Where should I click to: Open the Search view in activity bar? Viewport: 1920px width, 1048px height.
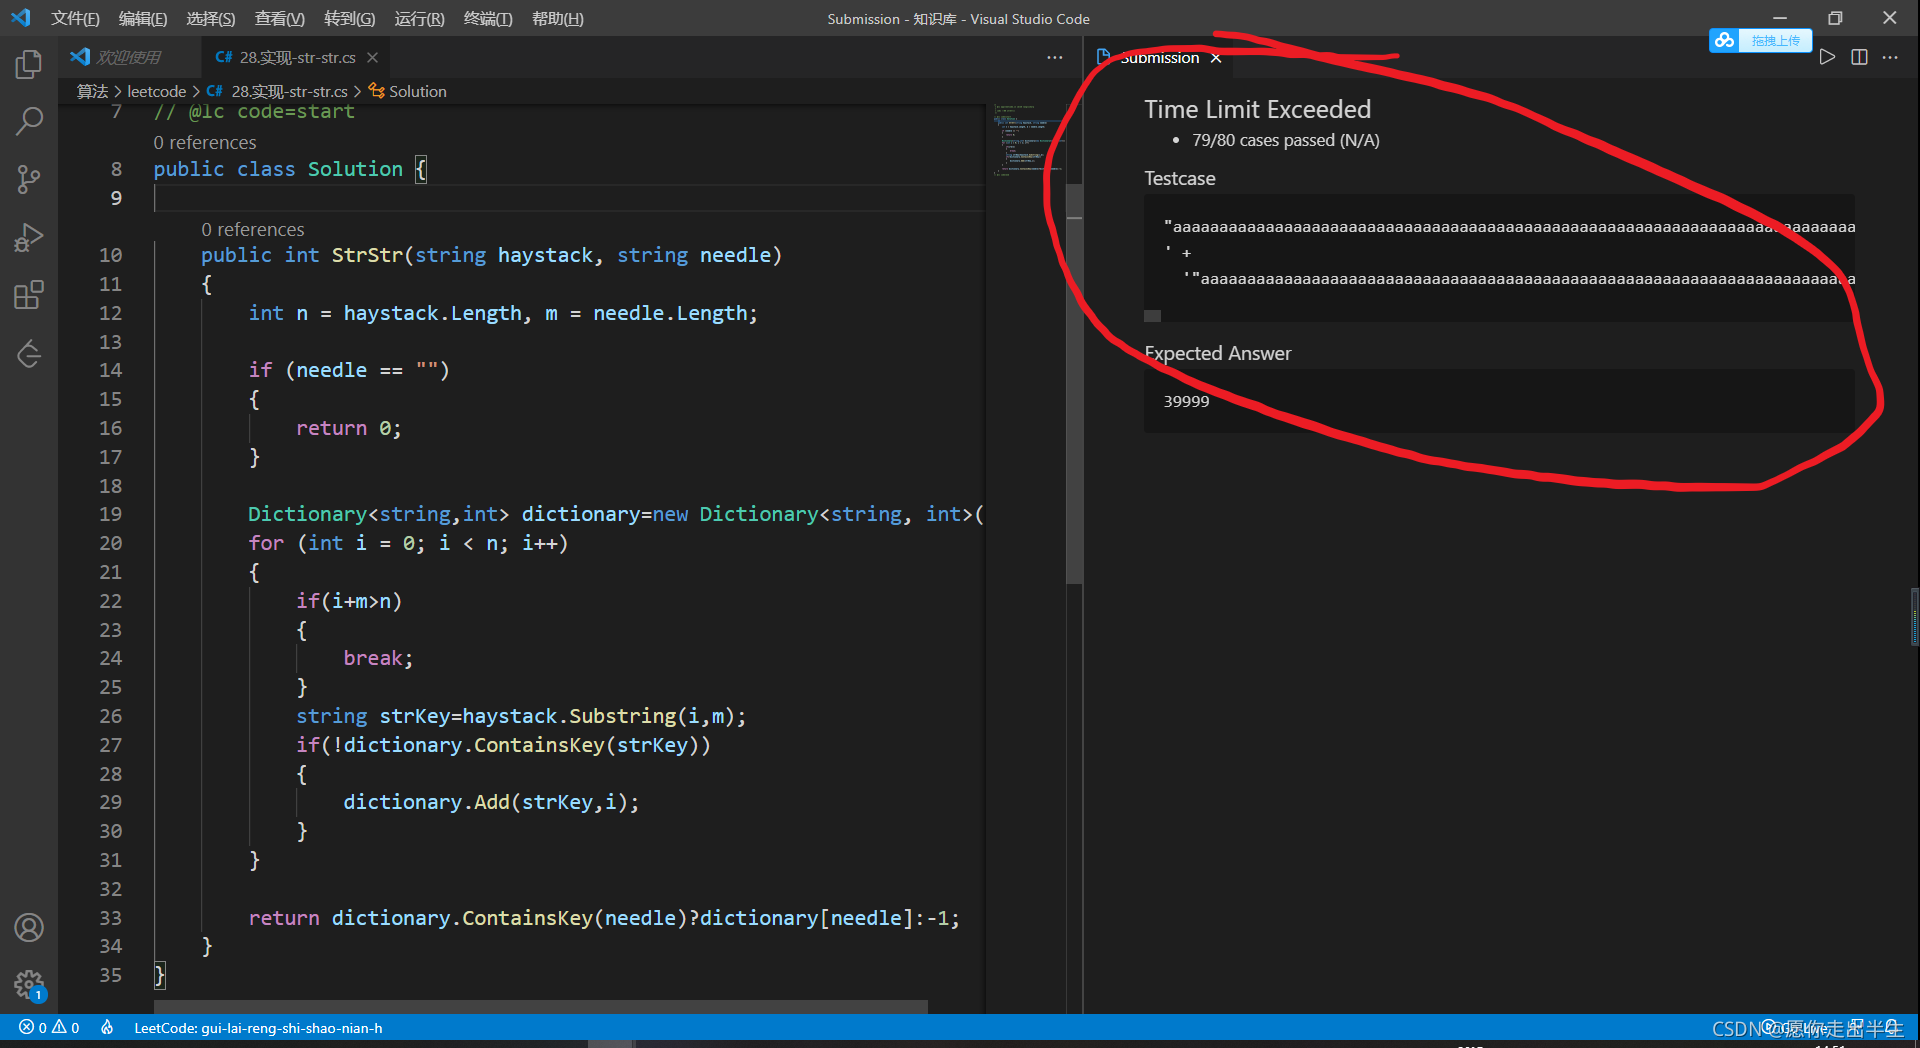click(x=29, y=122)
